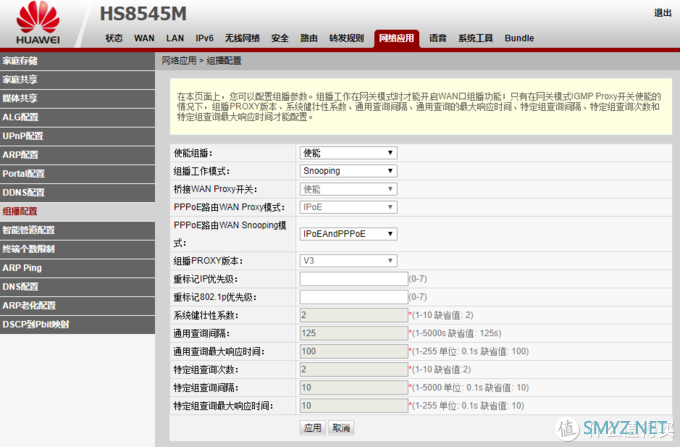The image size is (680, 447).
Task: Click the 重标记802.1p优先级 input field
Action: [353, 297]
